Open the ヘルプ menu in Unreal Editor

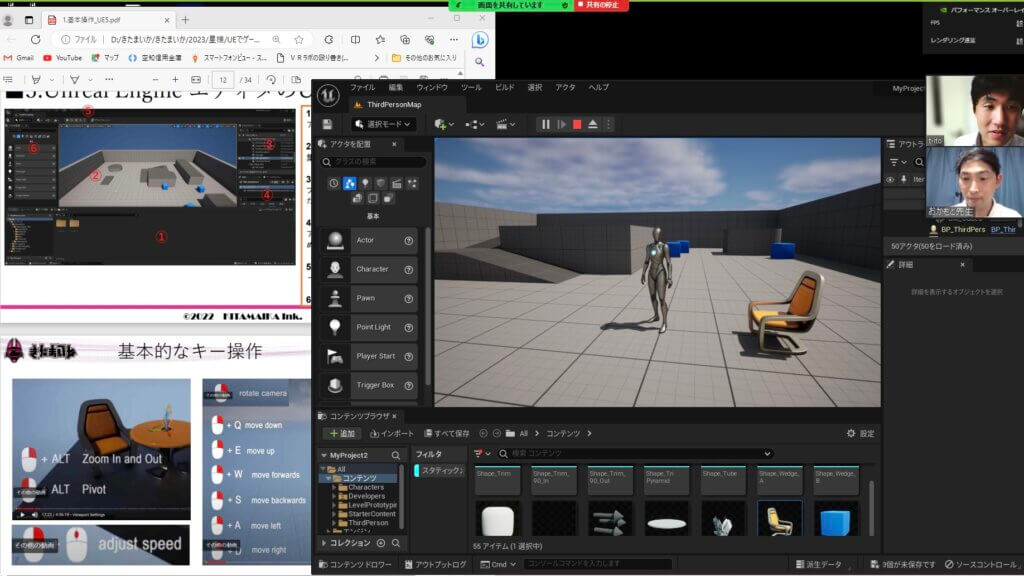click(x=598, y=88)
